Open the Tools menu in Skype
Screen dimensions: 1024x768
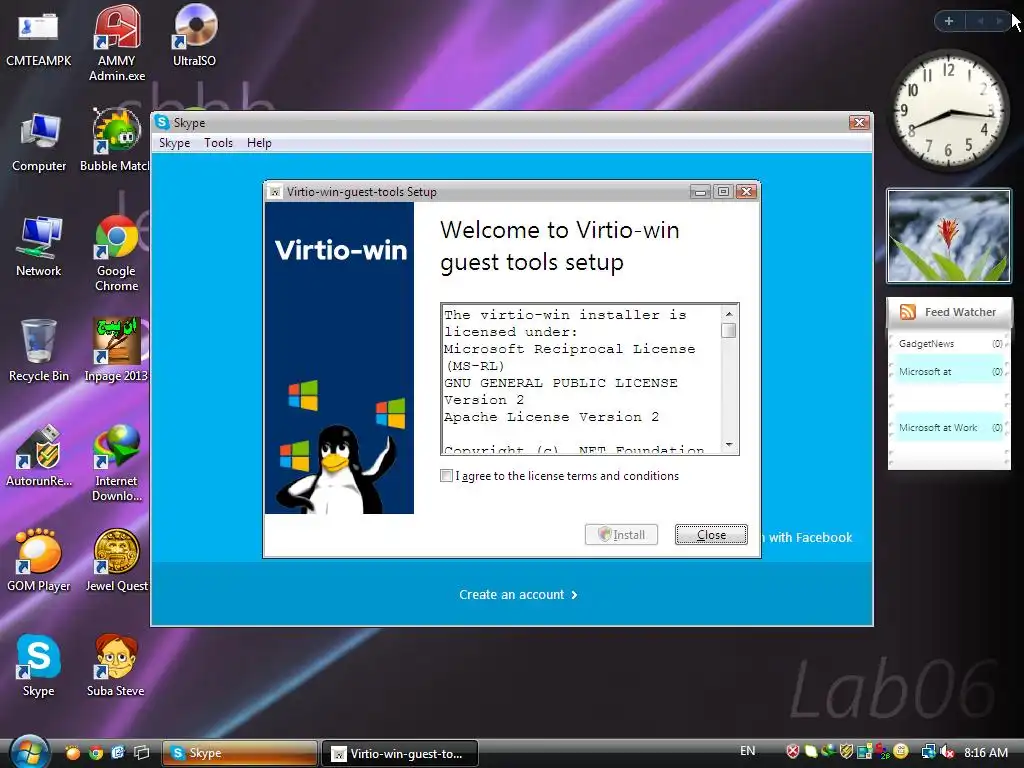pos(218,143)
